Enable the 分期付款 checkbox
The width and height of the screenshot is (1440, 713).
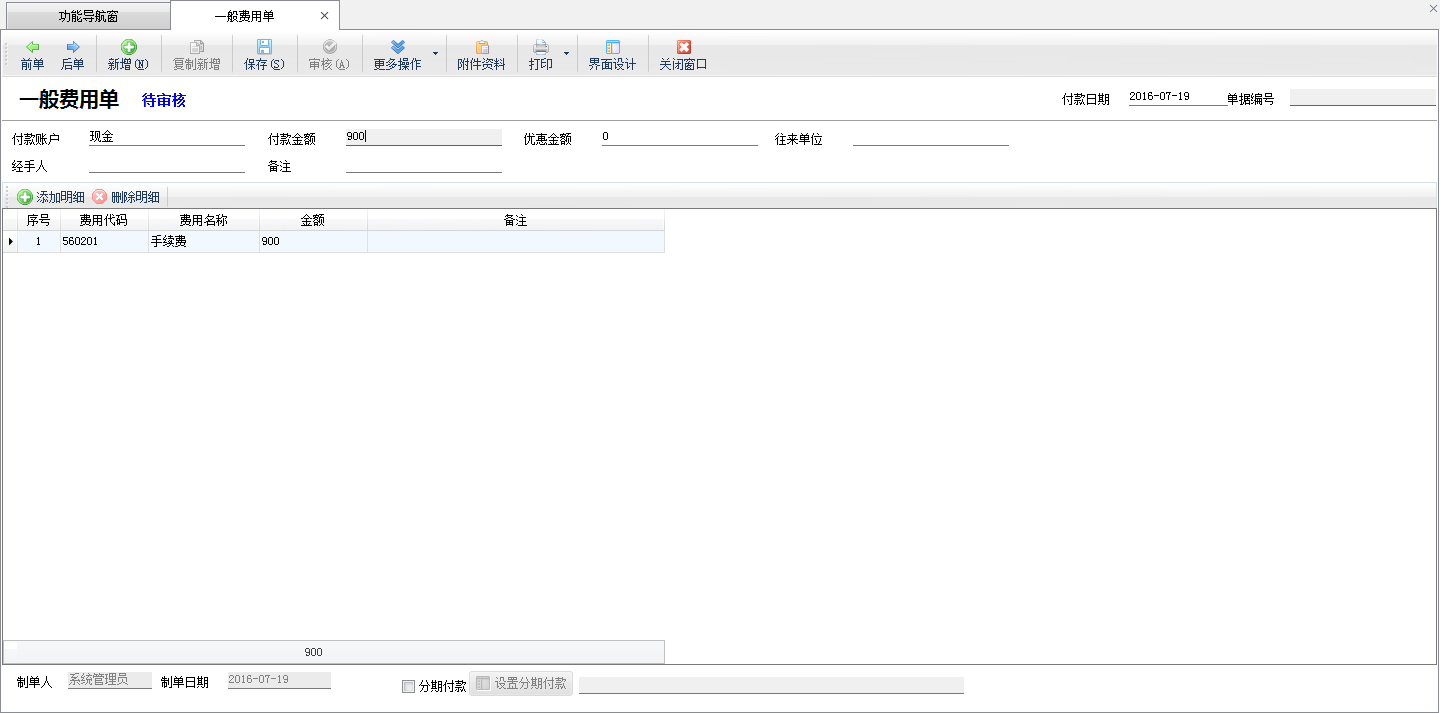click(x=408, y=686)
